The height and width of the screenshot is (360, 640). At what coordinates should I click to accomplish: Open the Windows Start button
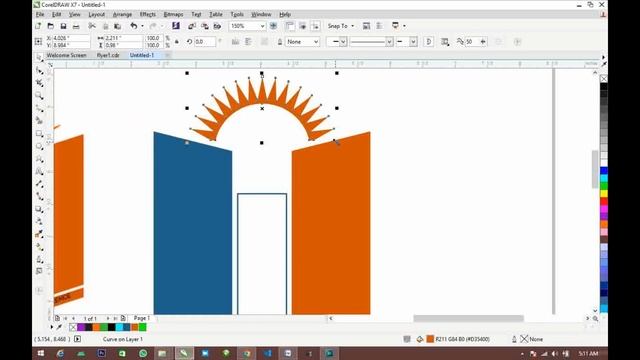(41, 353)
